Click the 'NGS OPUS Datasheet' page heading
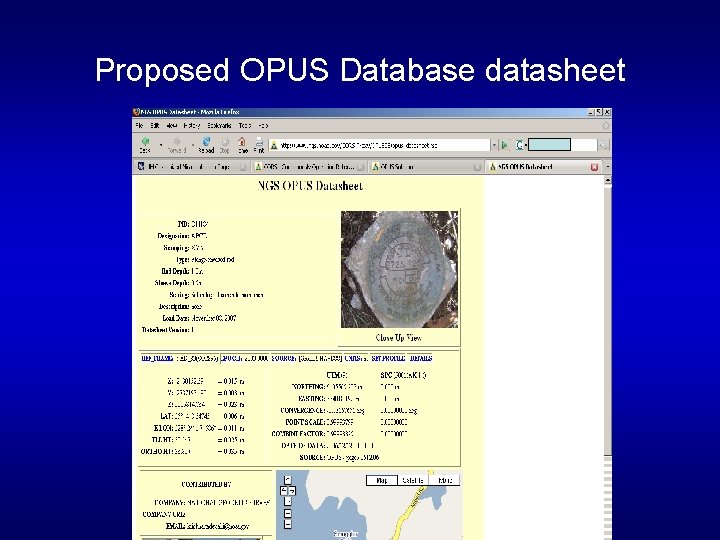 tap(310, 186)
